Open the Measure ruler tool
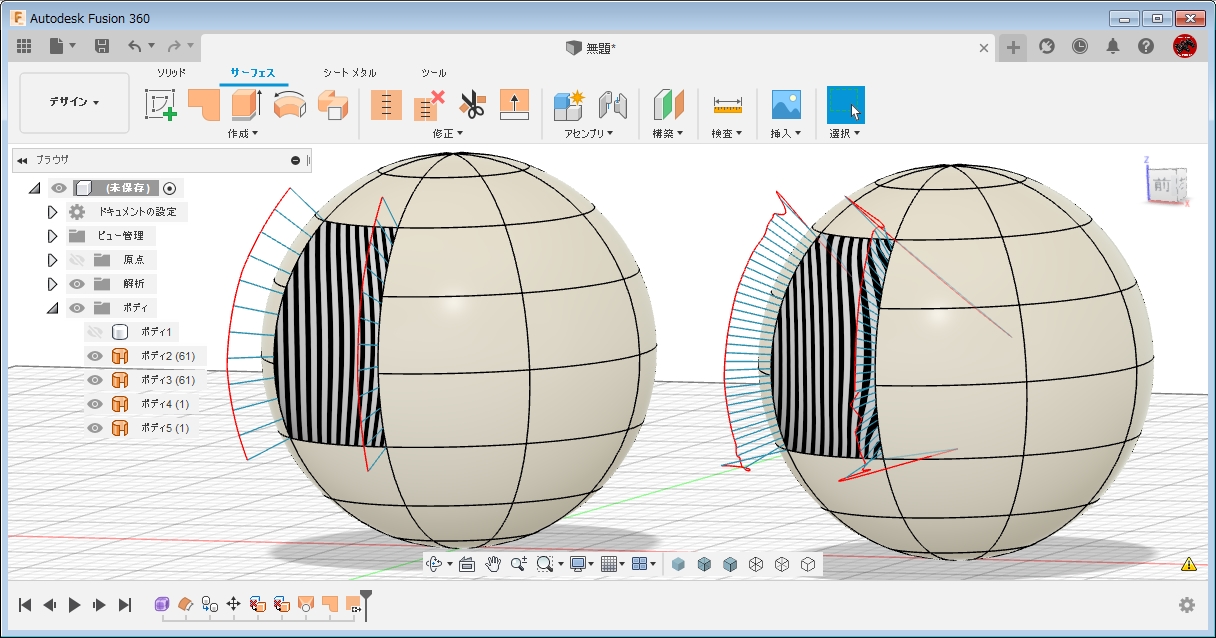Image resolution: width=1216 pixels, height=638 pixels. (727, 105)
